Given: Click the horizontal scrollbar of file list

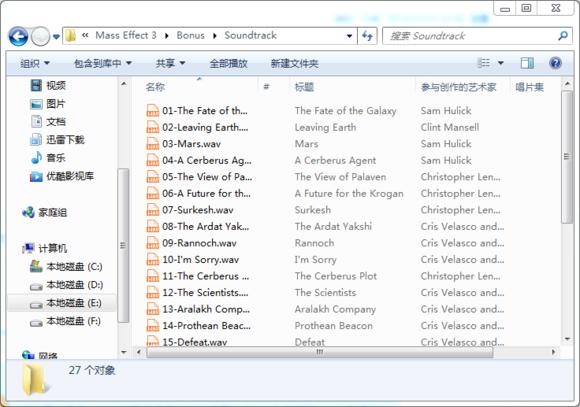Looking at the screenshot, I should [320, 352].
